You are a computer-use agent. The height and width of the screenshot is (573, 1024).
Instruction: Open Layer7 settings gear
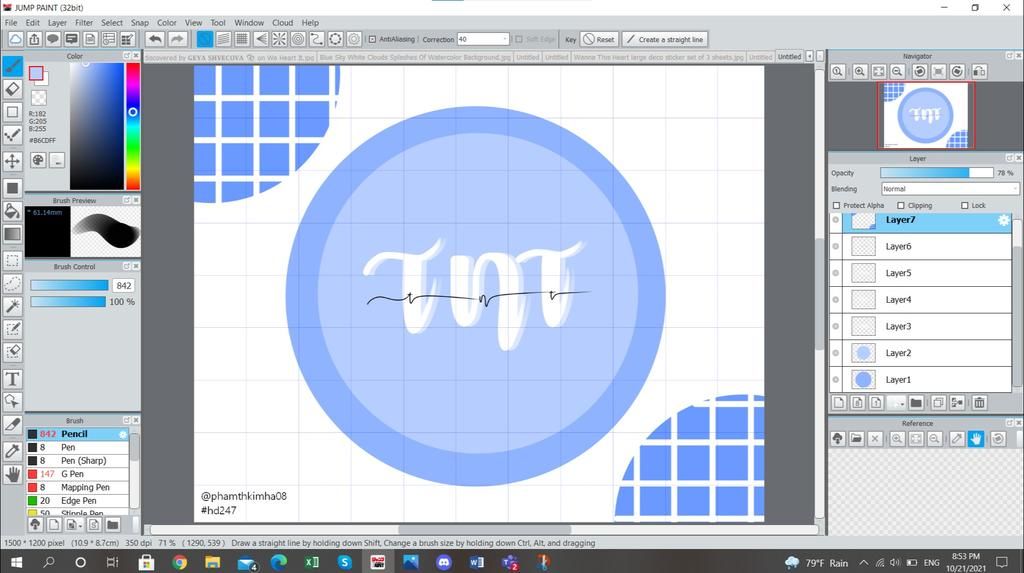tap(1004, 221)
